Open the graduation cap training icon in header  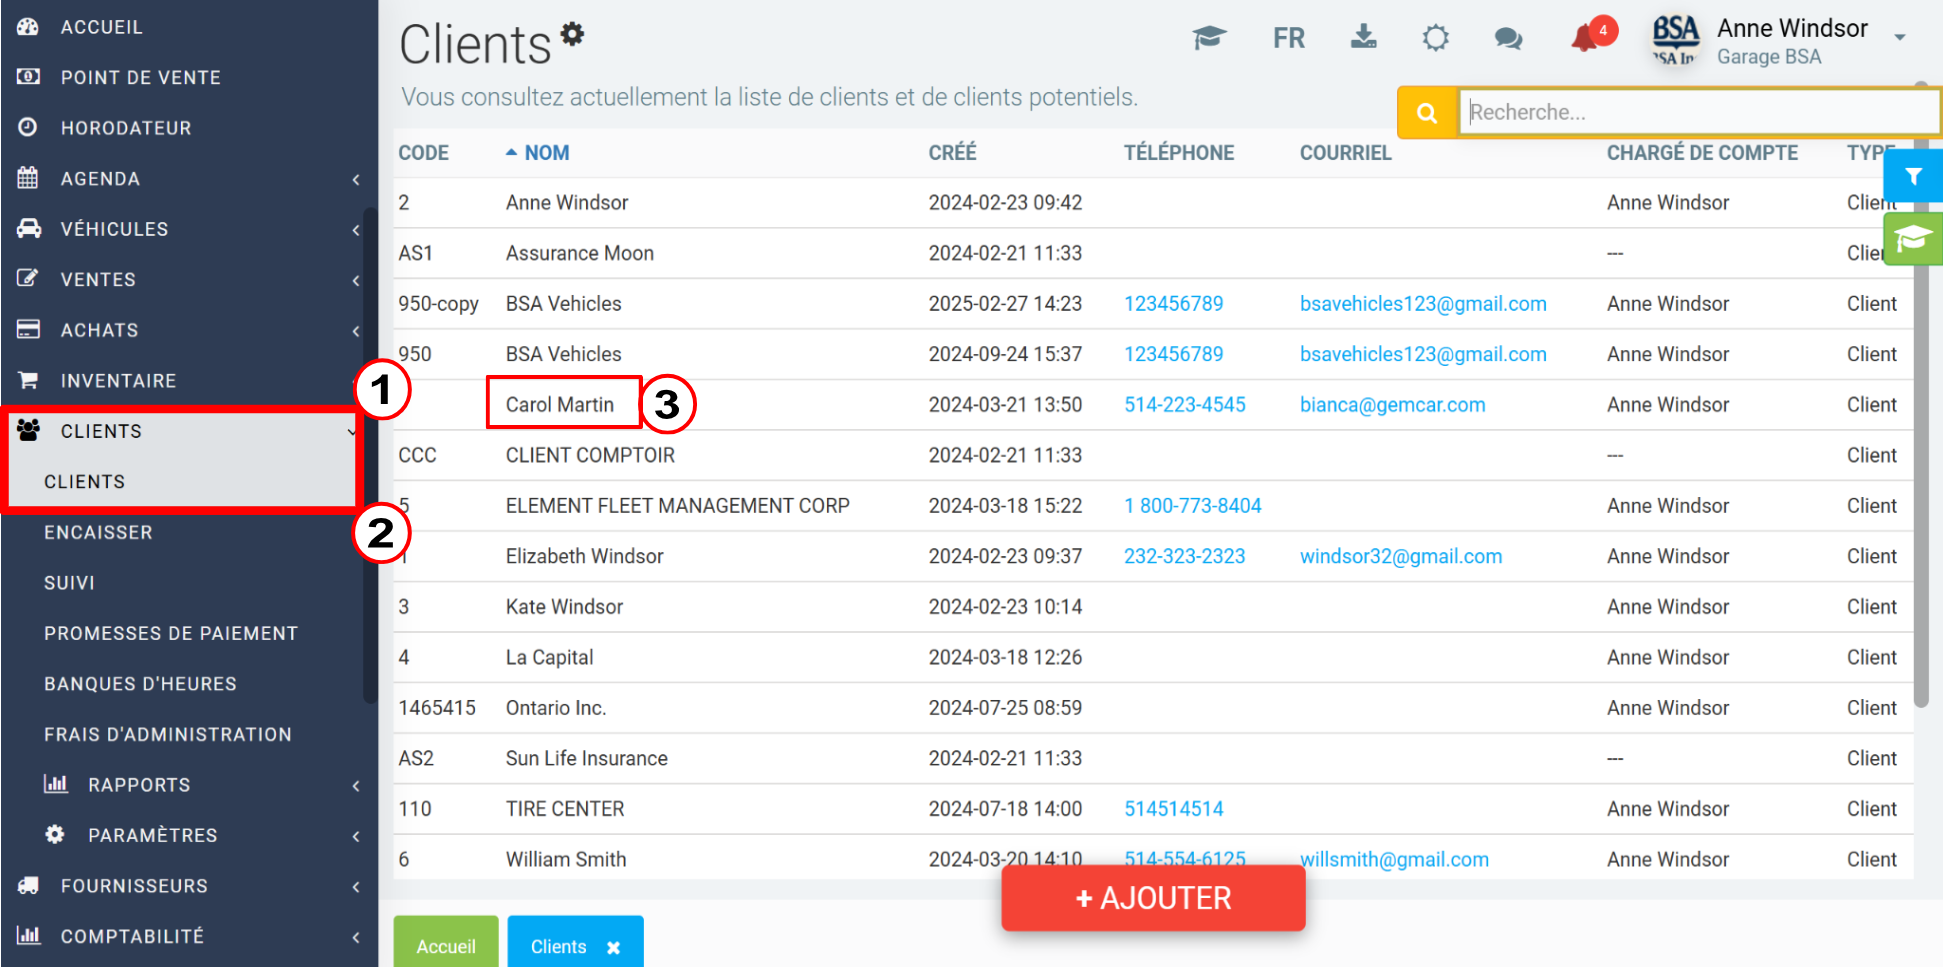1209,38
